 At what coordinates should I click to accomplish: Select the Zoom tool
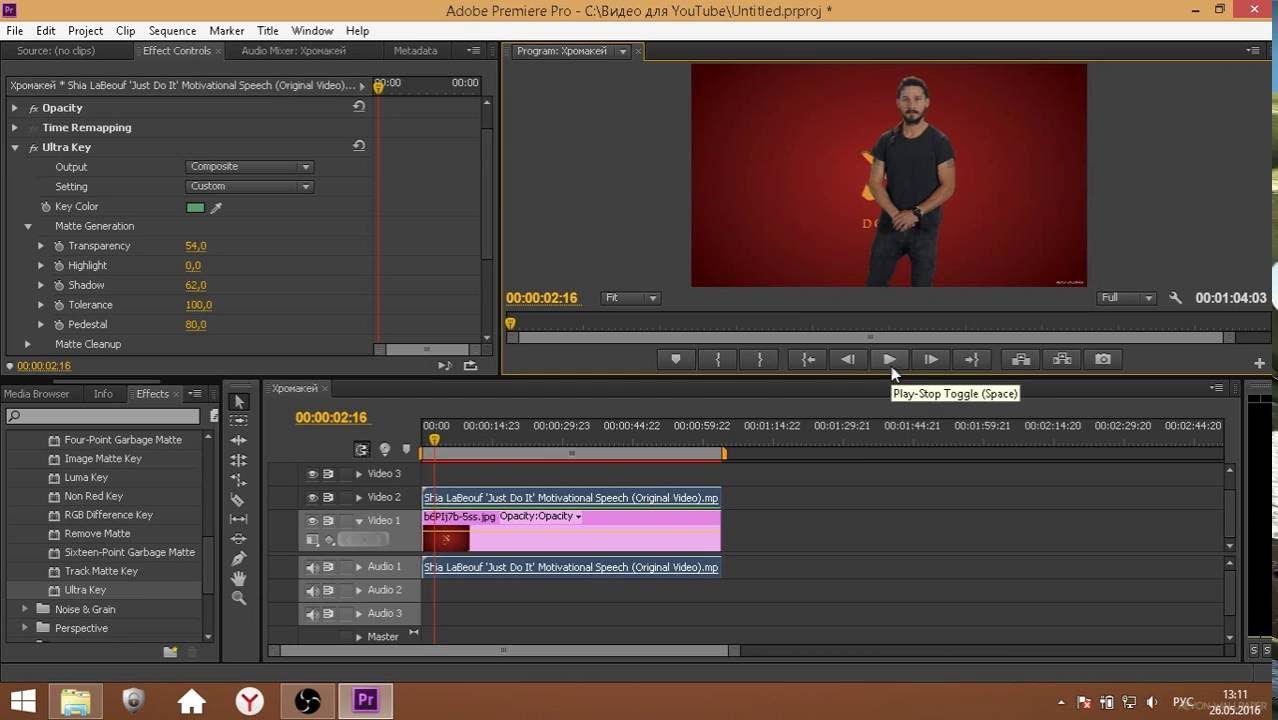(x=238, y=598)
